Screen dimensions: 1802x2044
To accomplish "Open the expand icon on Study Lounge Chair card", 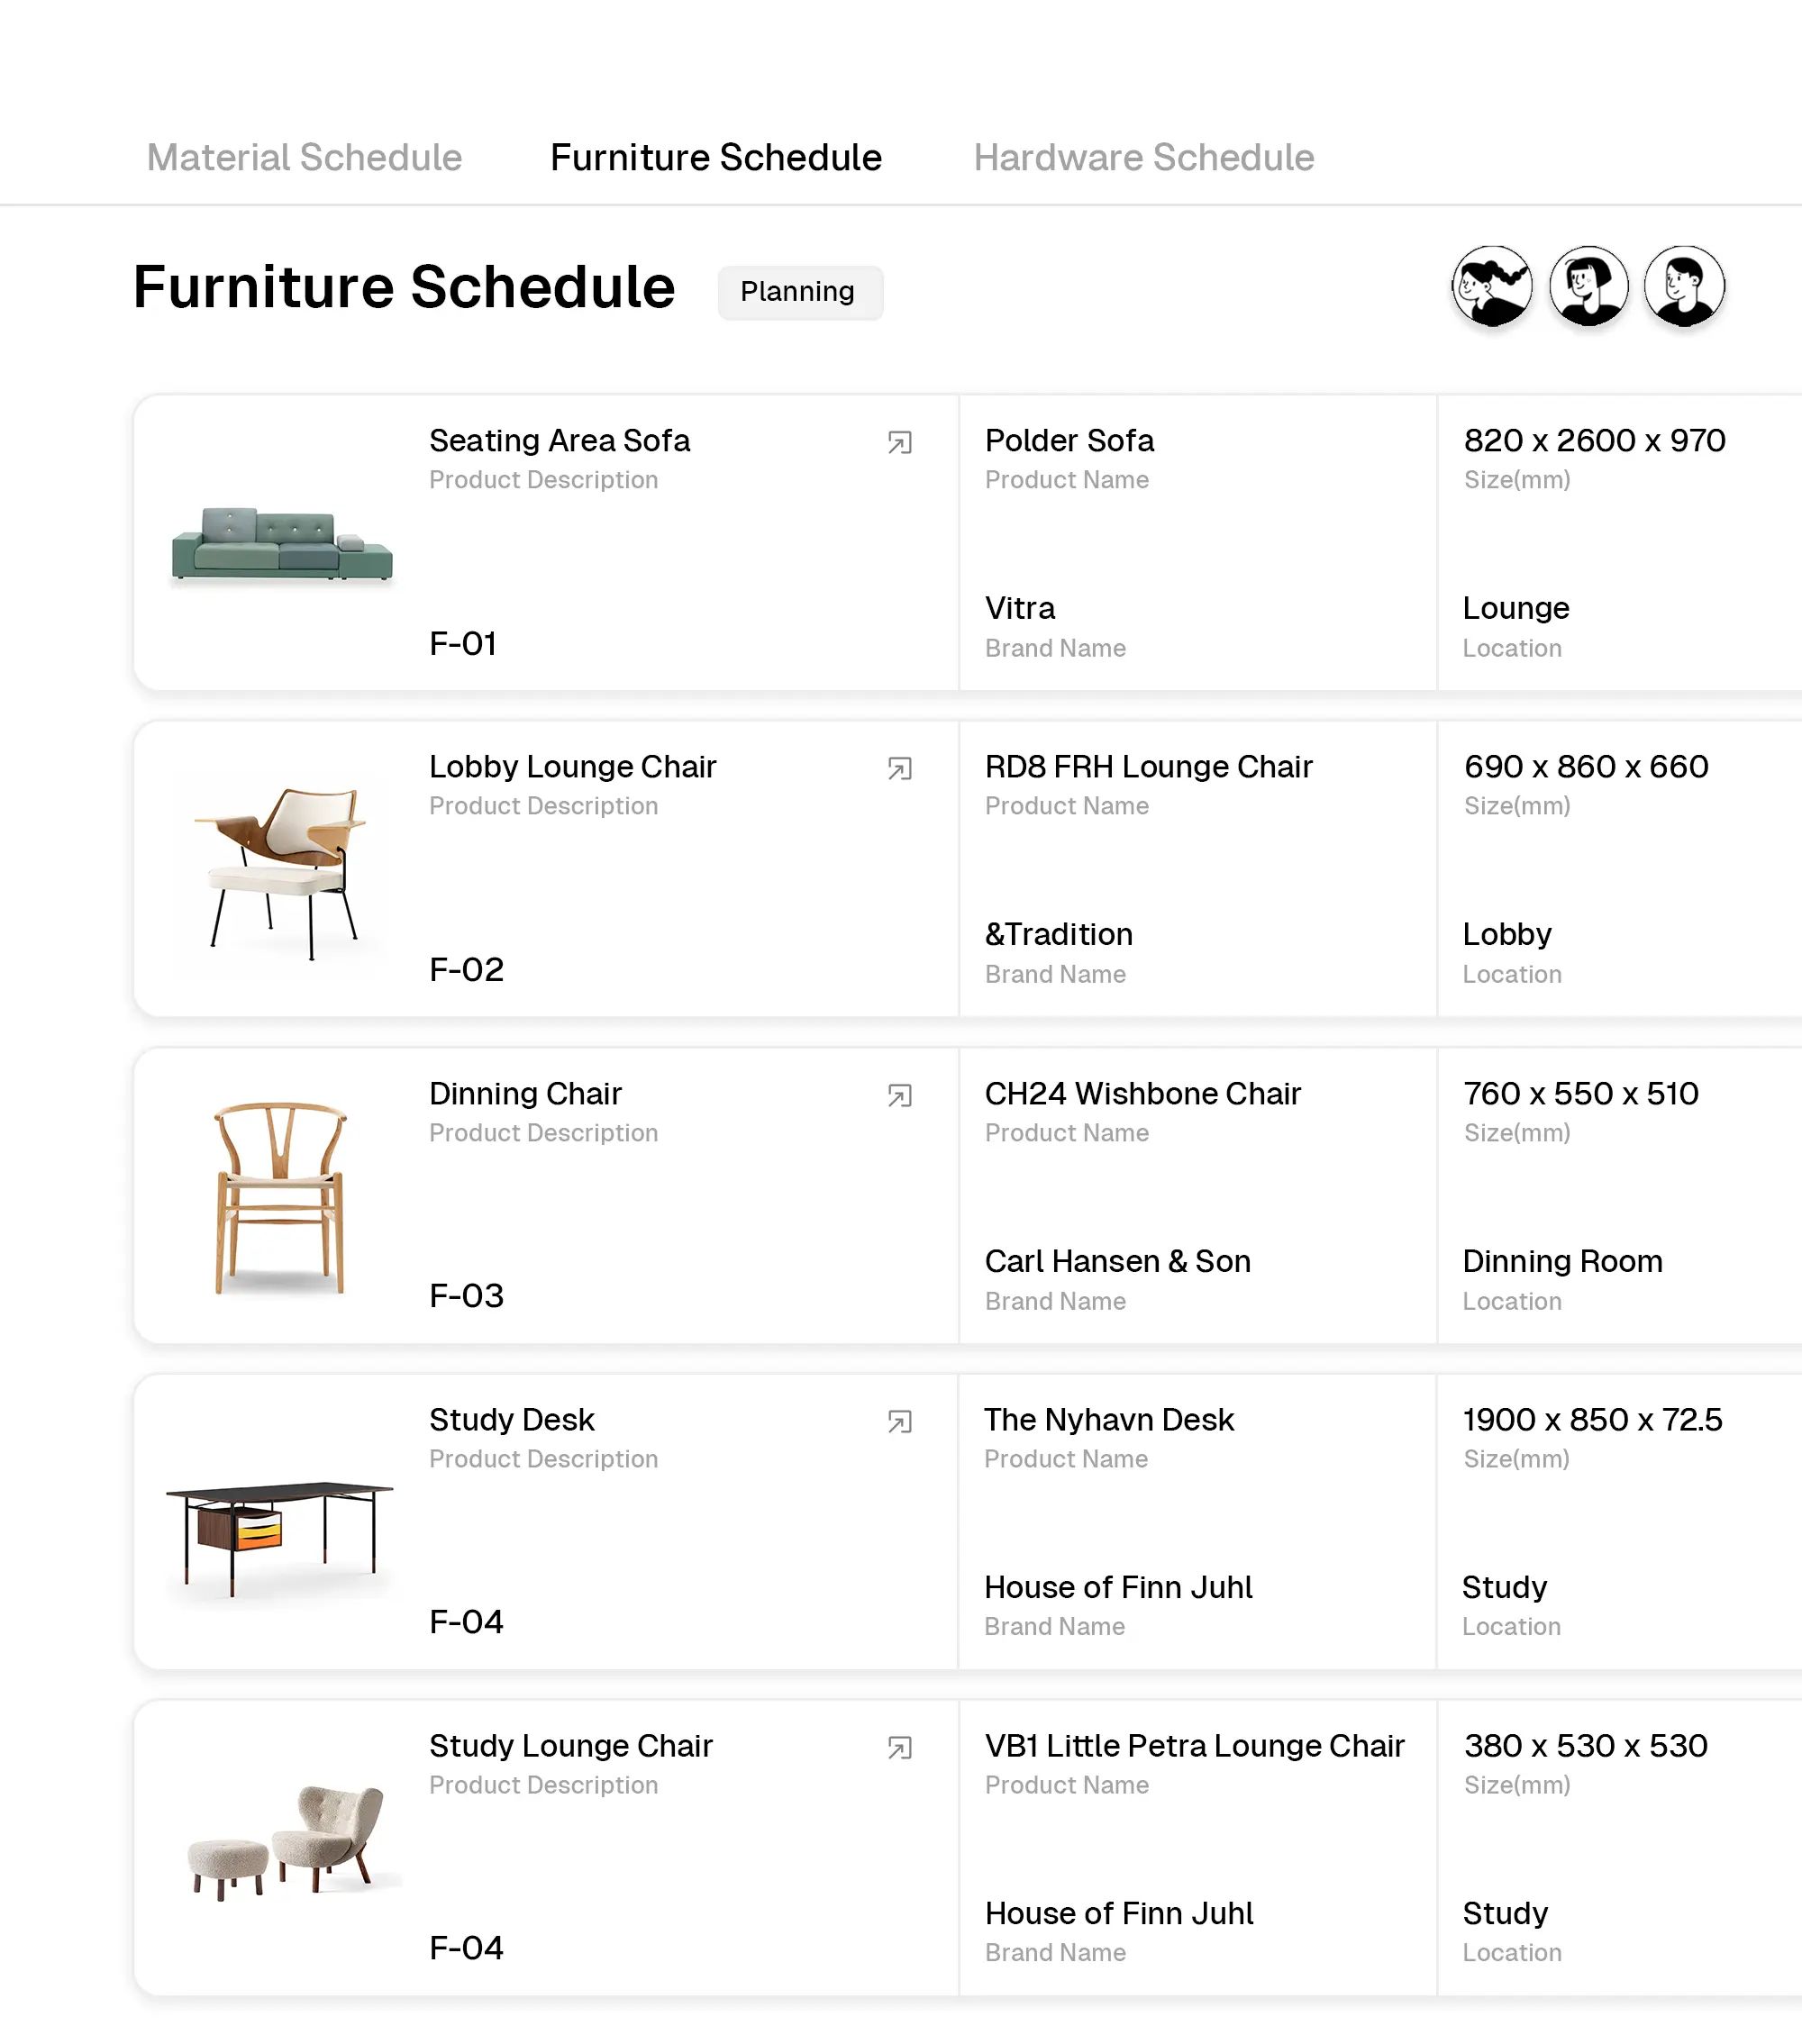I will click(x=899, y=1745).
